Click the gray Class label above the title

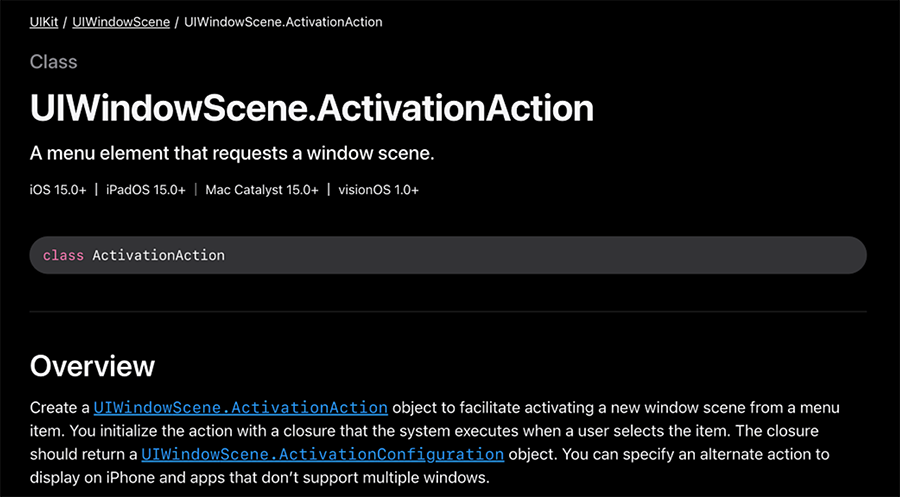(53, 62)
